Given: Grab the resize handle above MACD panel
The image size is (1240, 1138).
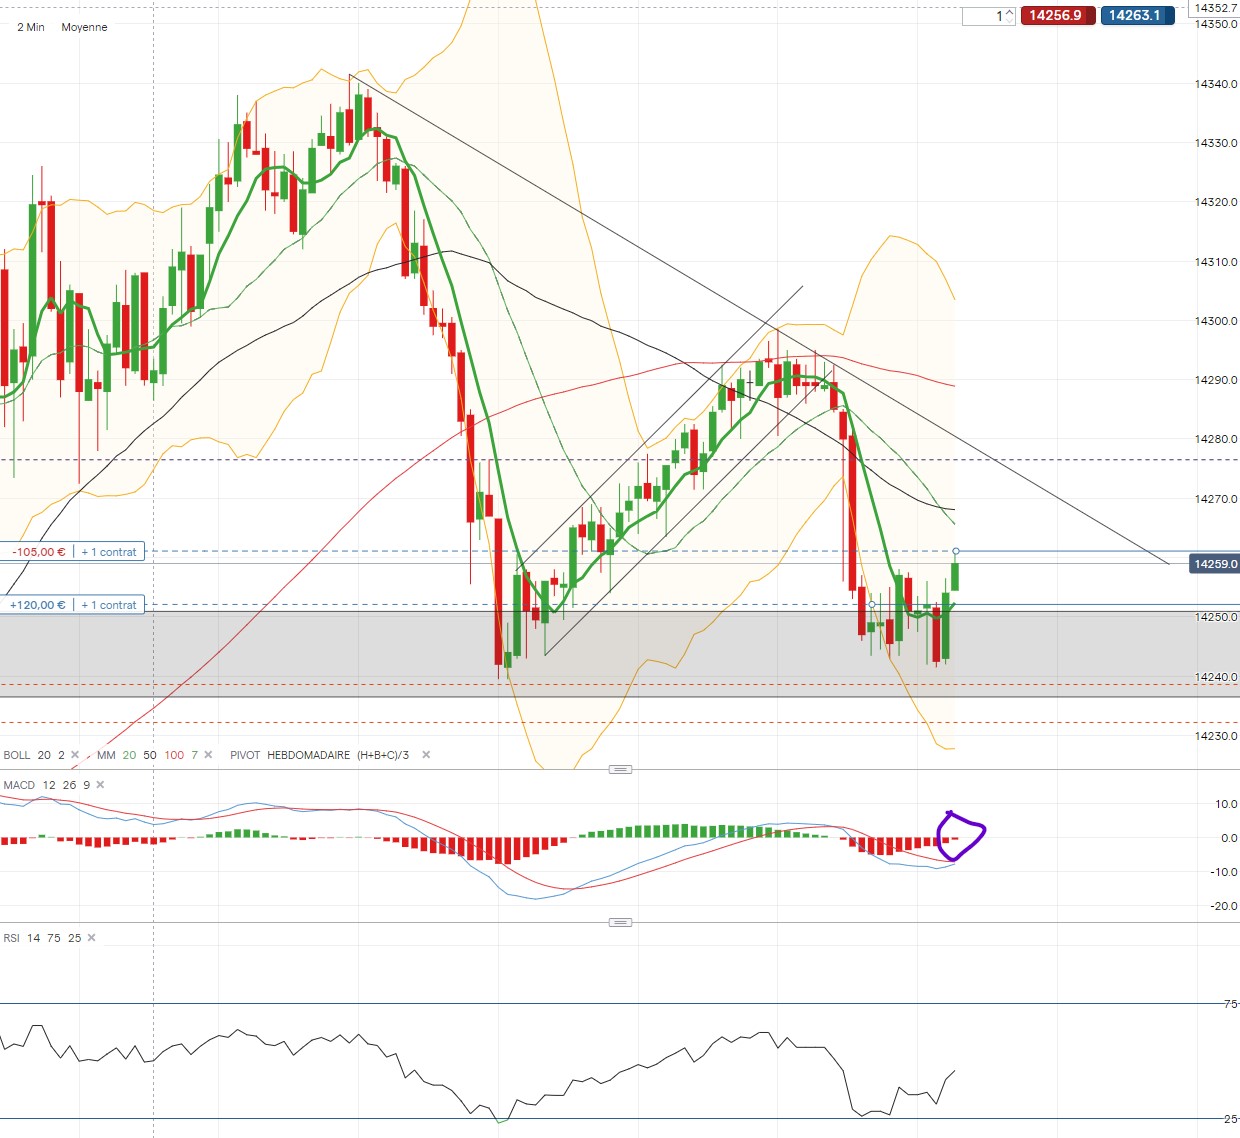Looking at the screenshot, I should tap(620, 769).
